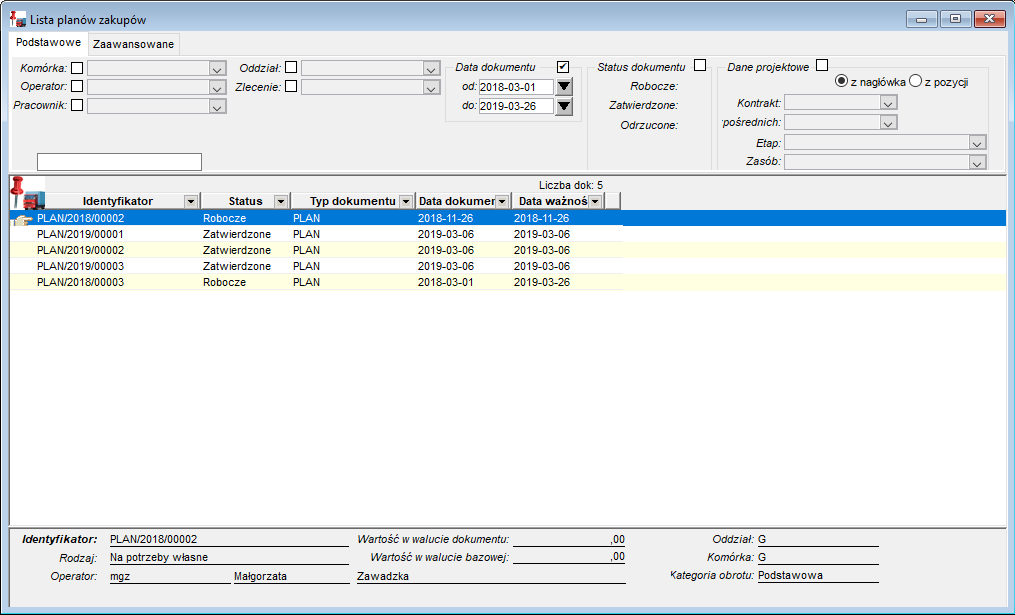This screenshot has width=1015, height=615.
Task: Click the 'do' date field 2019-03-26
Action: click(x=517, y=106)
